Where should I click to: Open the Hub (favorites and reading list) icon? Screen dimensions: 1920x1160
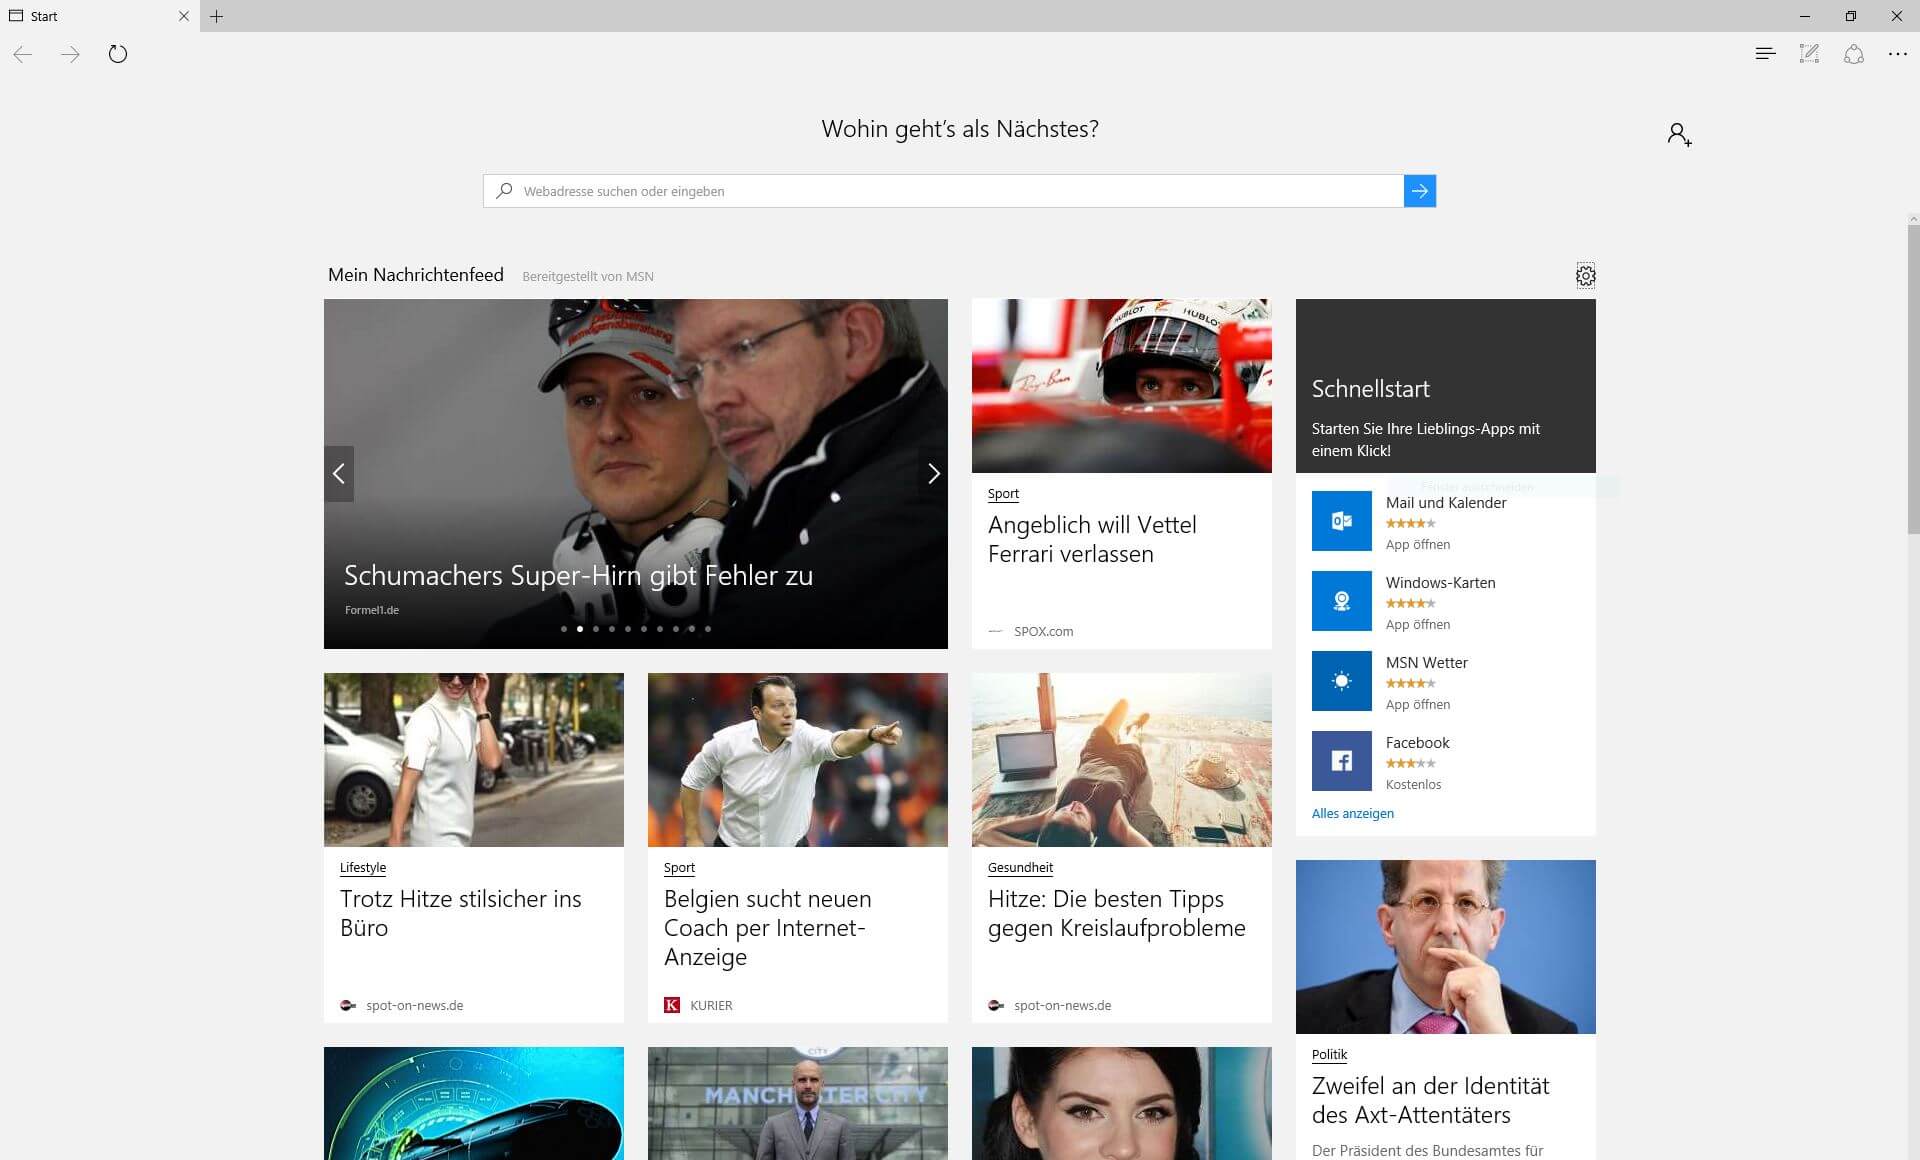[1765, 54]
